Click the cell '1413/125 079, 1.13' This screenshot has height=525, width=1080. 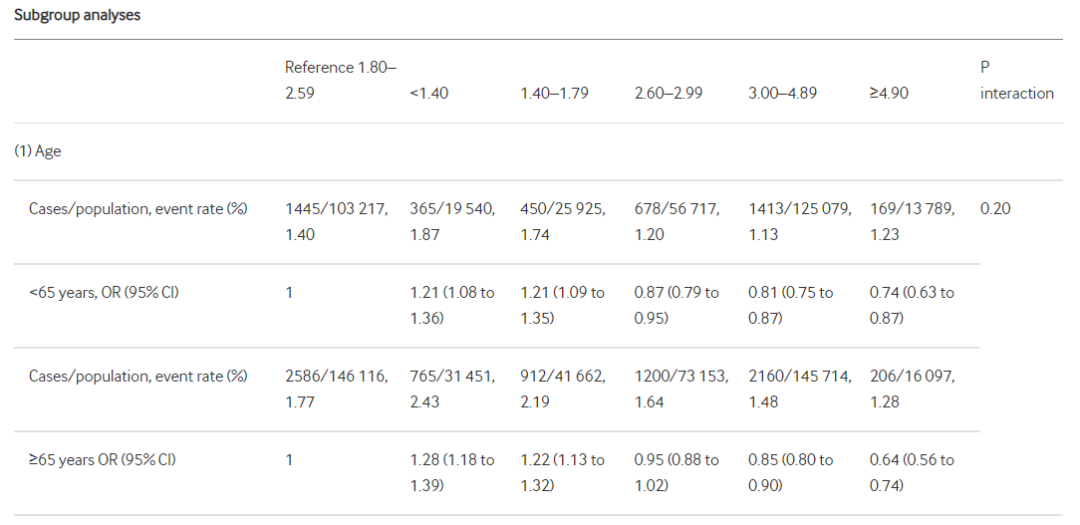coord(800,221)
